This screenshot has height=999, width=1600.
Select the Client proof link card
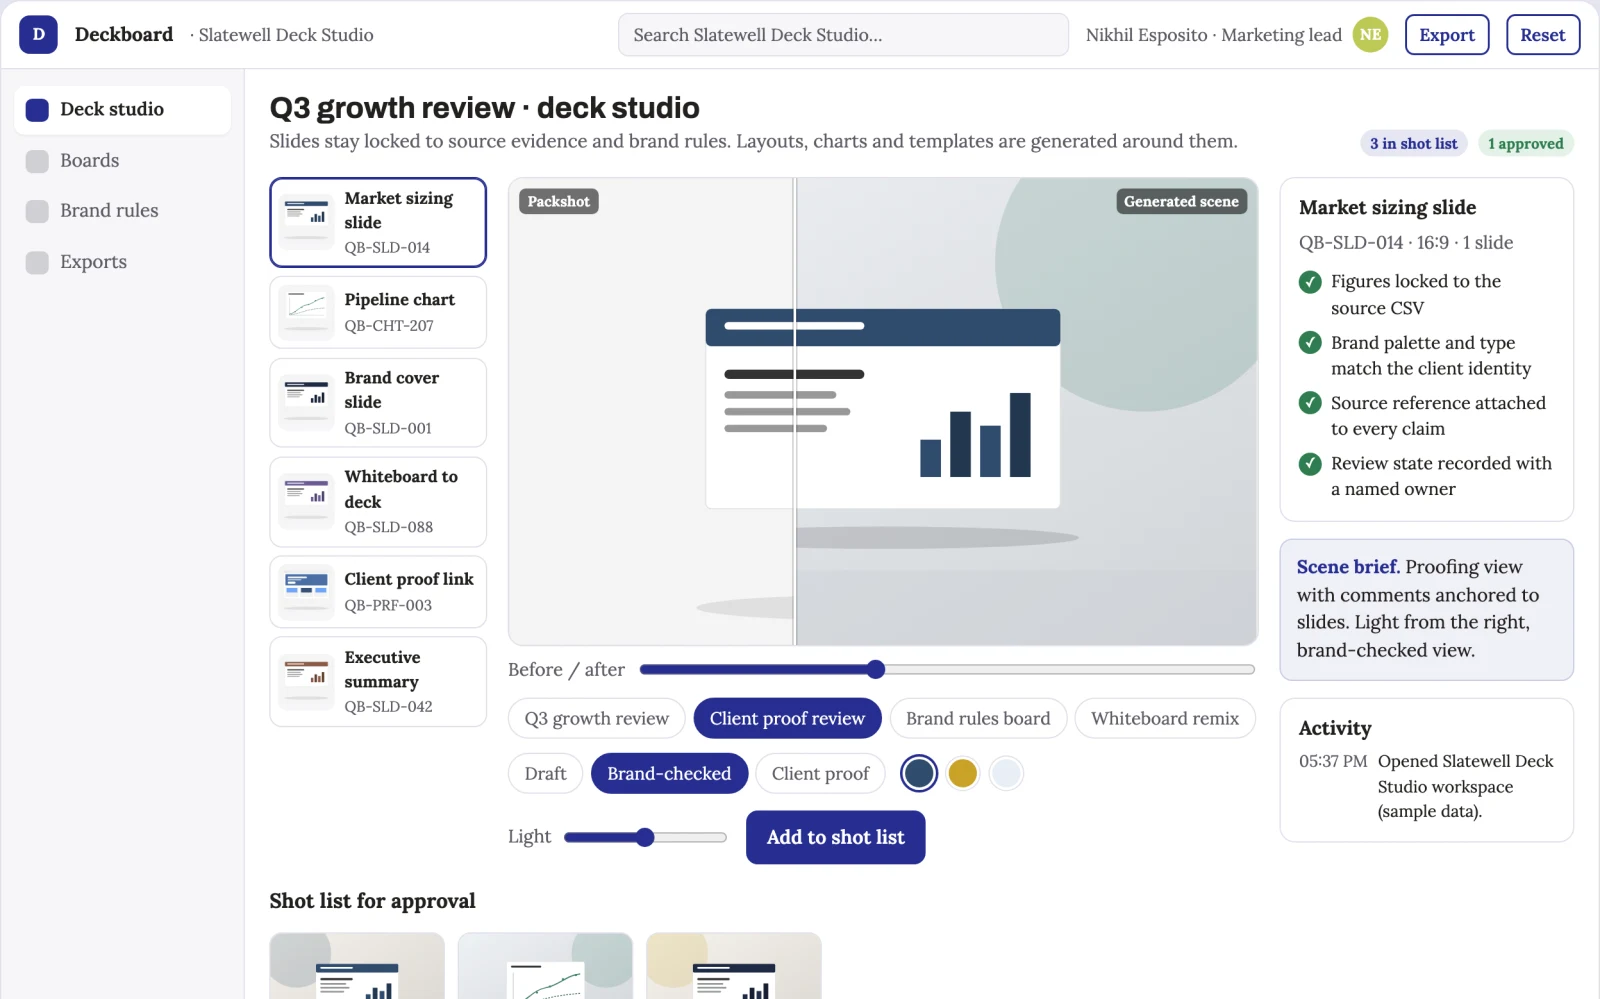(x=378, y=591)
